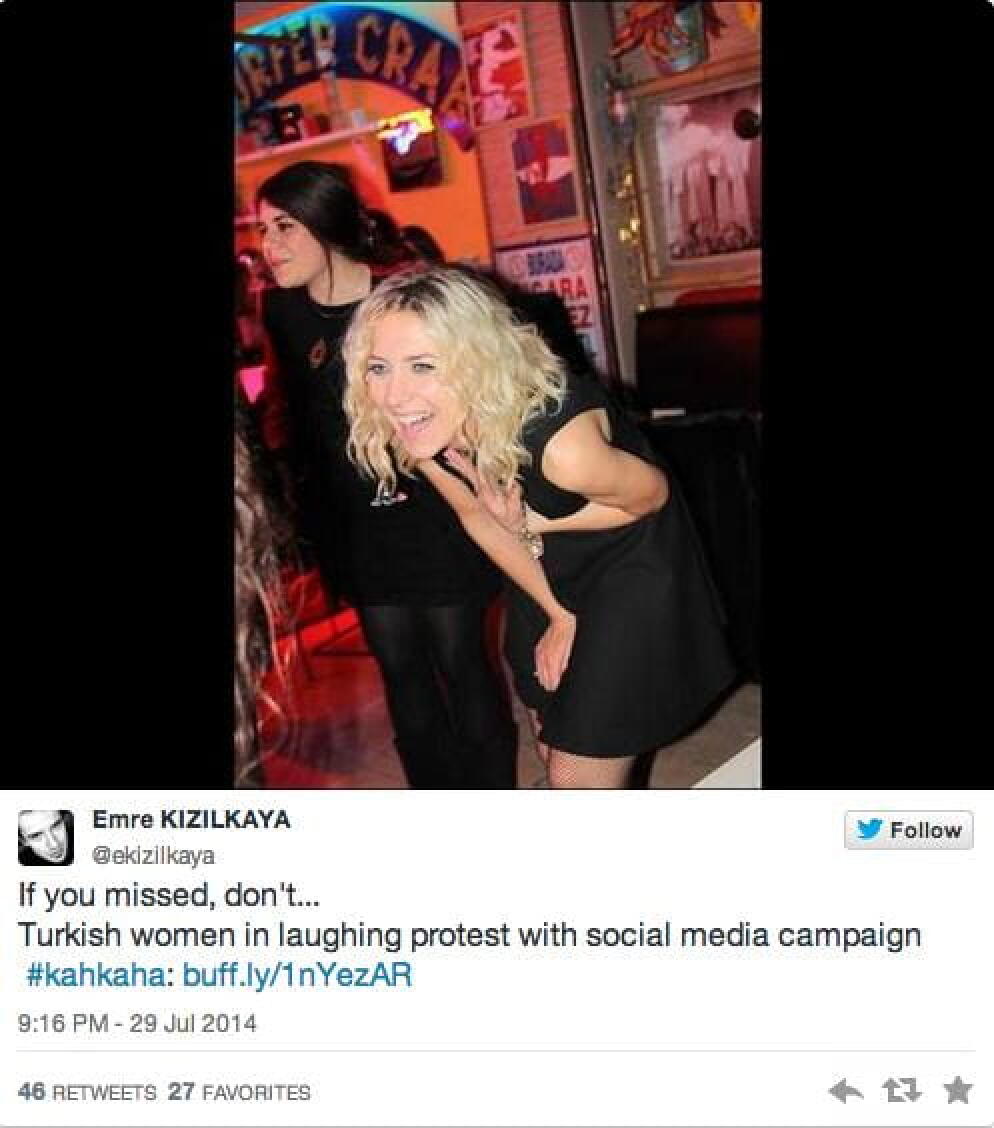Follow Emre KIZILKAYA

(x=908, y=830)
